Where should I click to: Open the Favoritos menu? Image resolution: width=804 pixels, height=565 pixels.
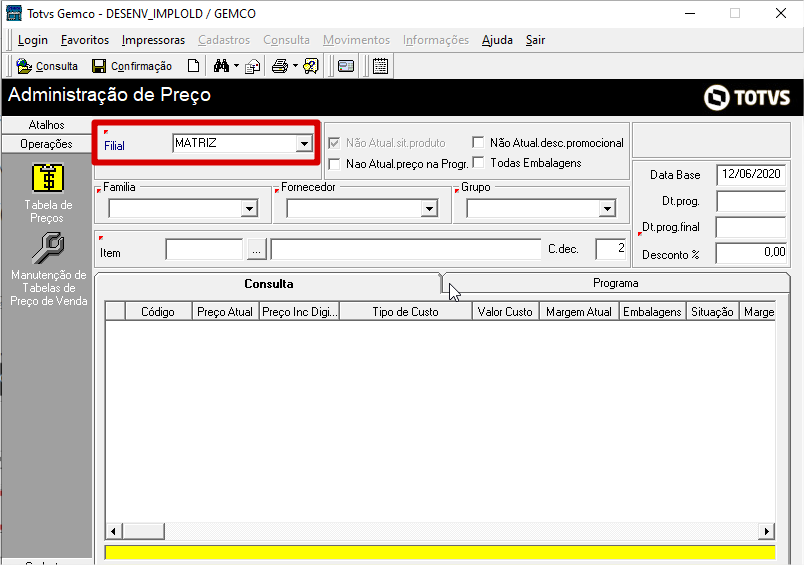(x=85, y=40)
